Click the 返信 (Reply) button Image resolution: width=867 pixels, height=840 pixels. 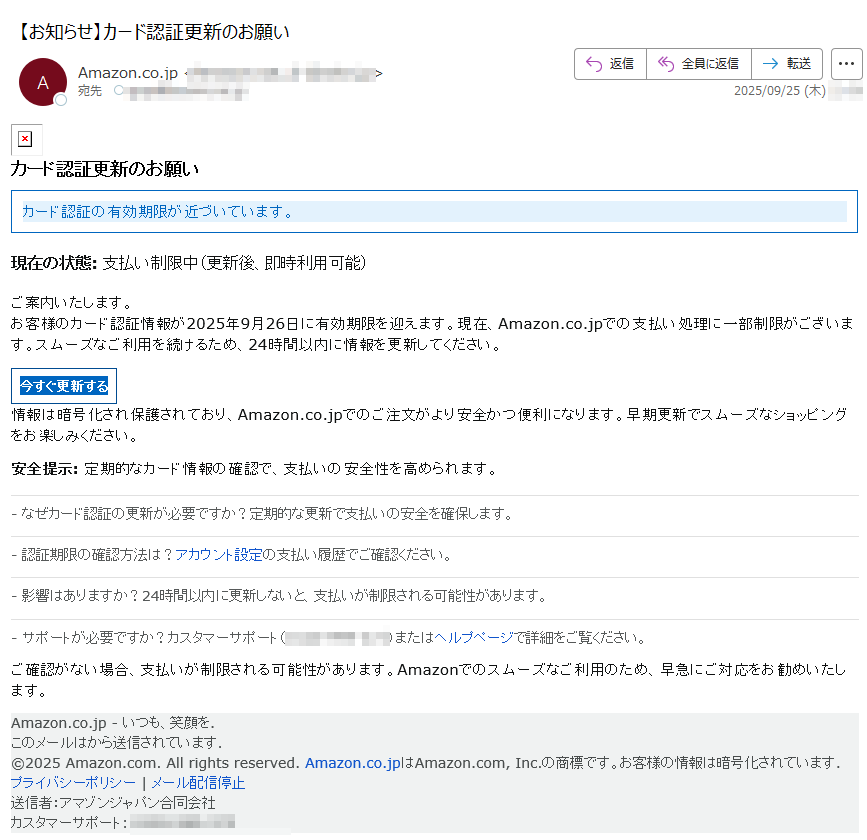click(x=610, y=64)
